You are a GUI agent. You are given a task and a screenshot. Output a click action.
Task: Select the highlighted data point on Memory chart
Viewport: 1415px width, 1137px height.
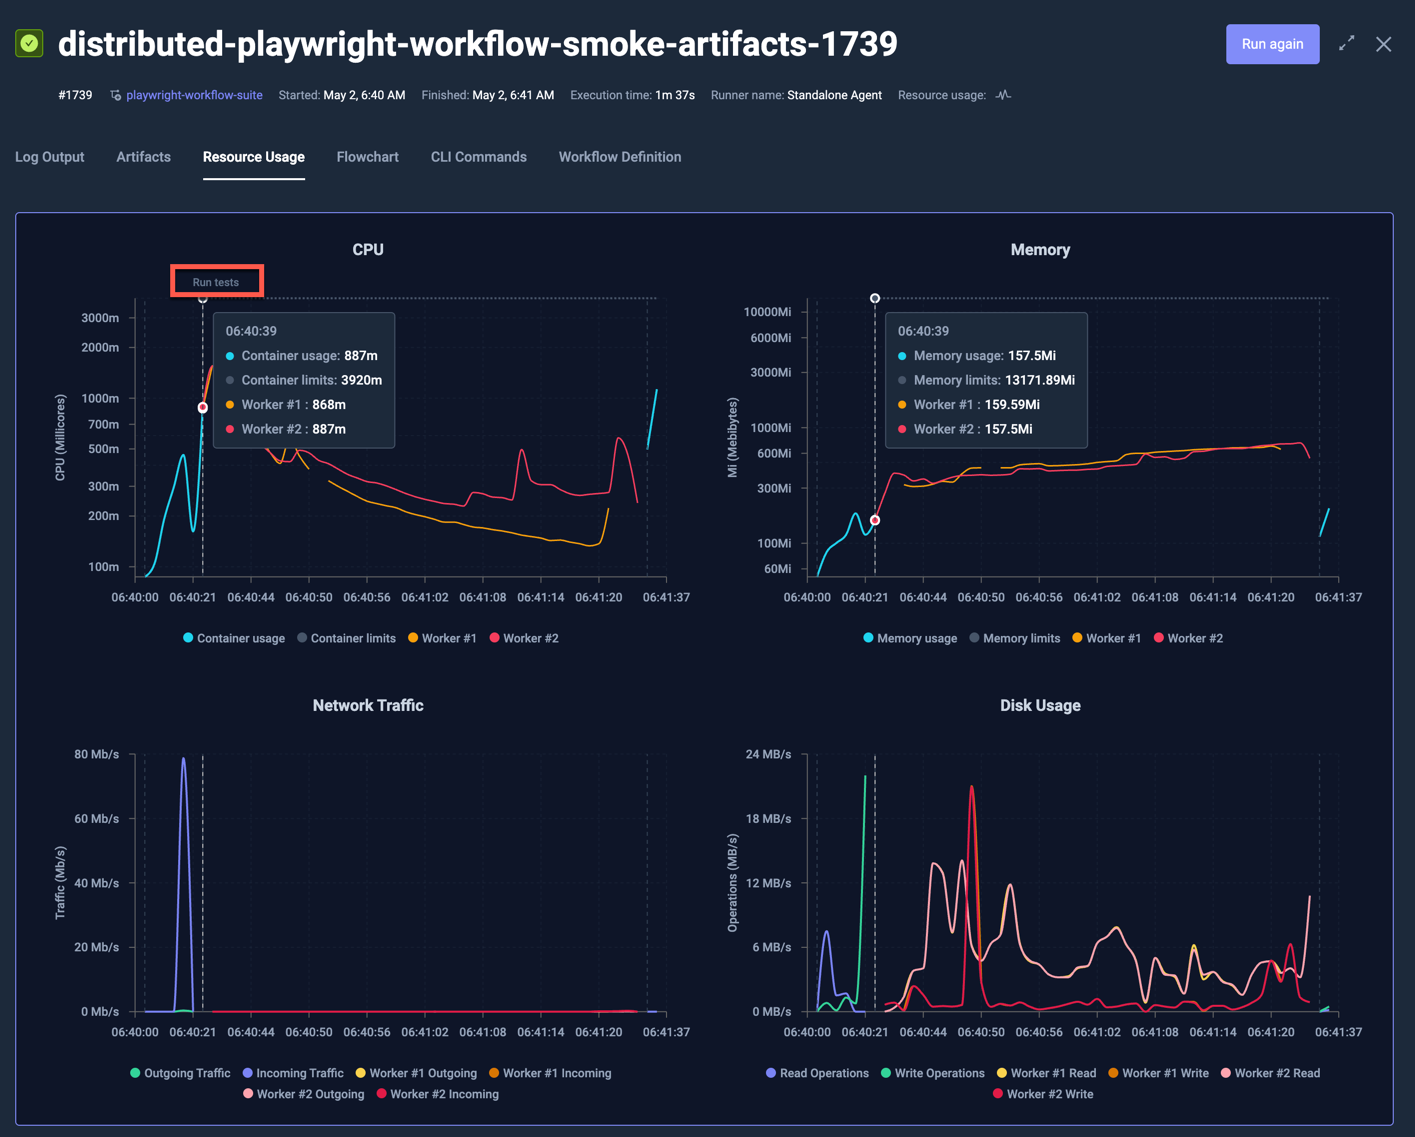pyautogui.click(x=875, y=519)
